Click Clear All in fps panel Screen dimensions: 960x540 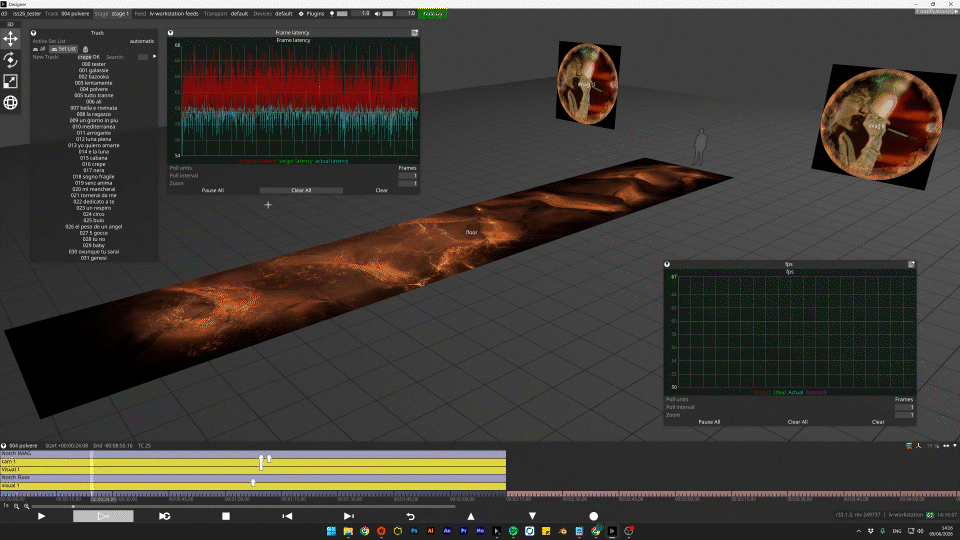point(797,422)
